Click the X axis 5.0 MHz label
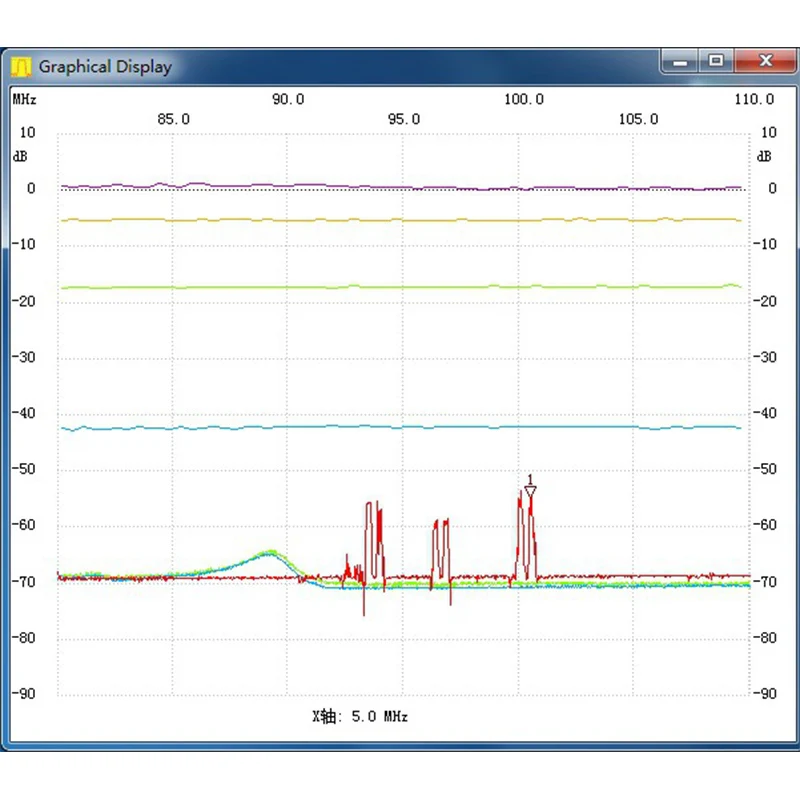Viewport: 800px width, 800px height. coord(360,716)
